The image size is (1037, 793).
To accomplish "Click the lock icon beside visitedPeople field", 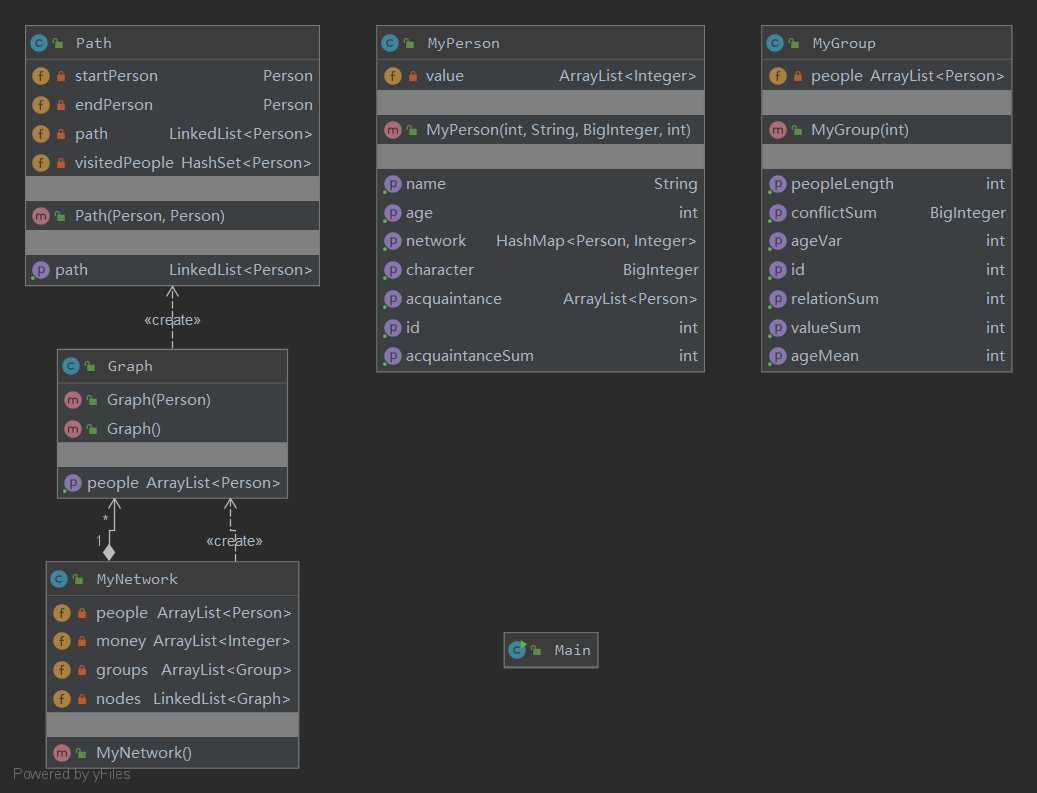I will (x=61, y=163).
